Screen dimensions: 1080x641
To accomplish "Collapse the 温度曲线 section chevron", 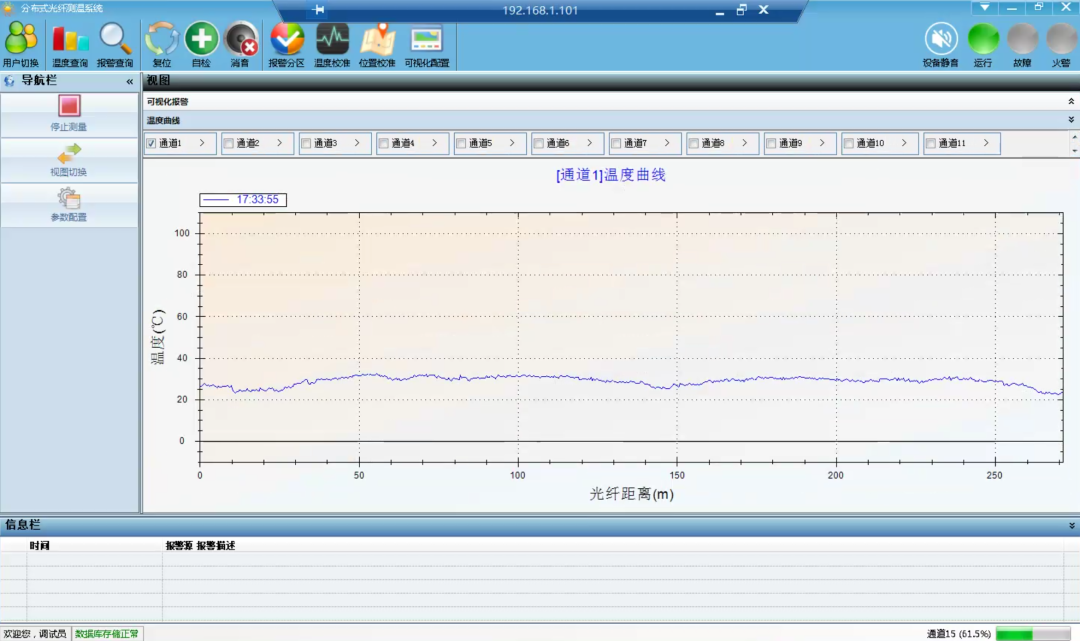I will point(1071,120).
